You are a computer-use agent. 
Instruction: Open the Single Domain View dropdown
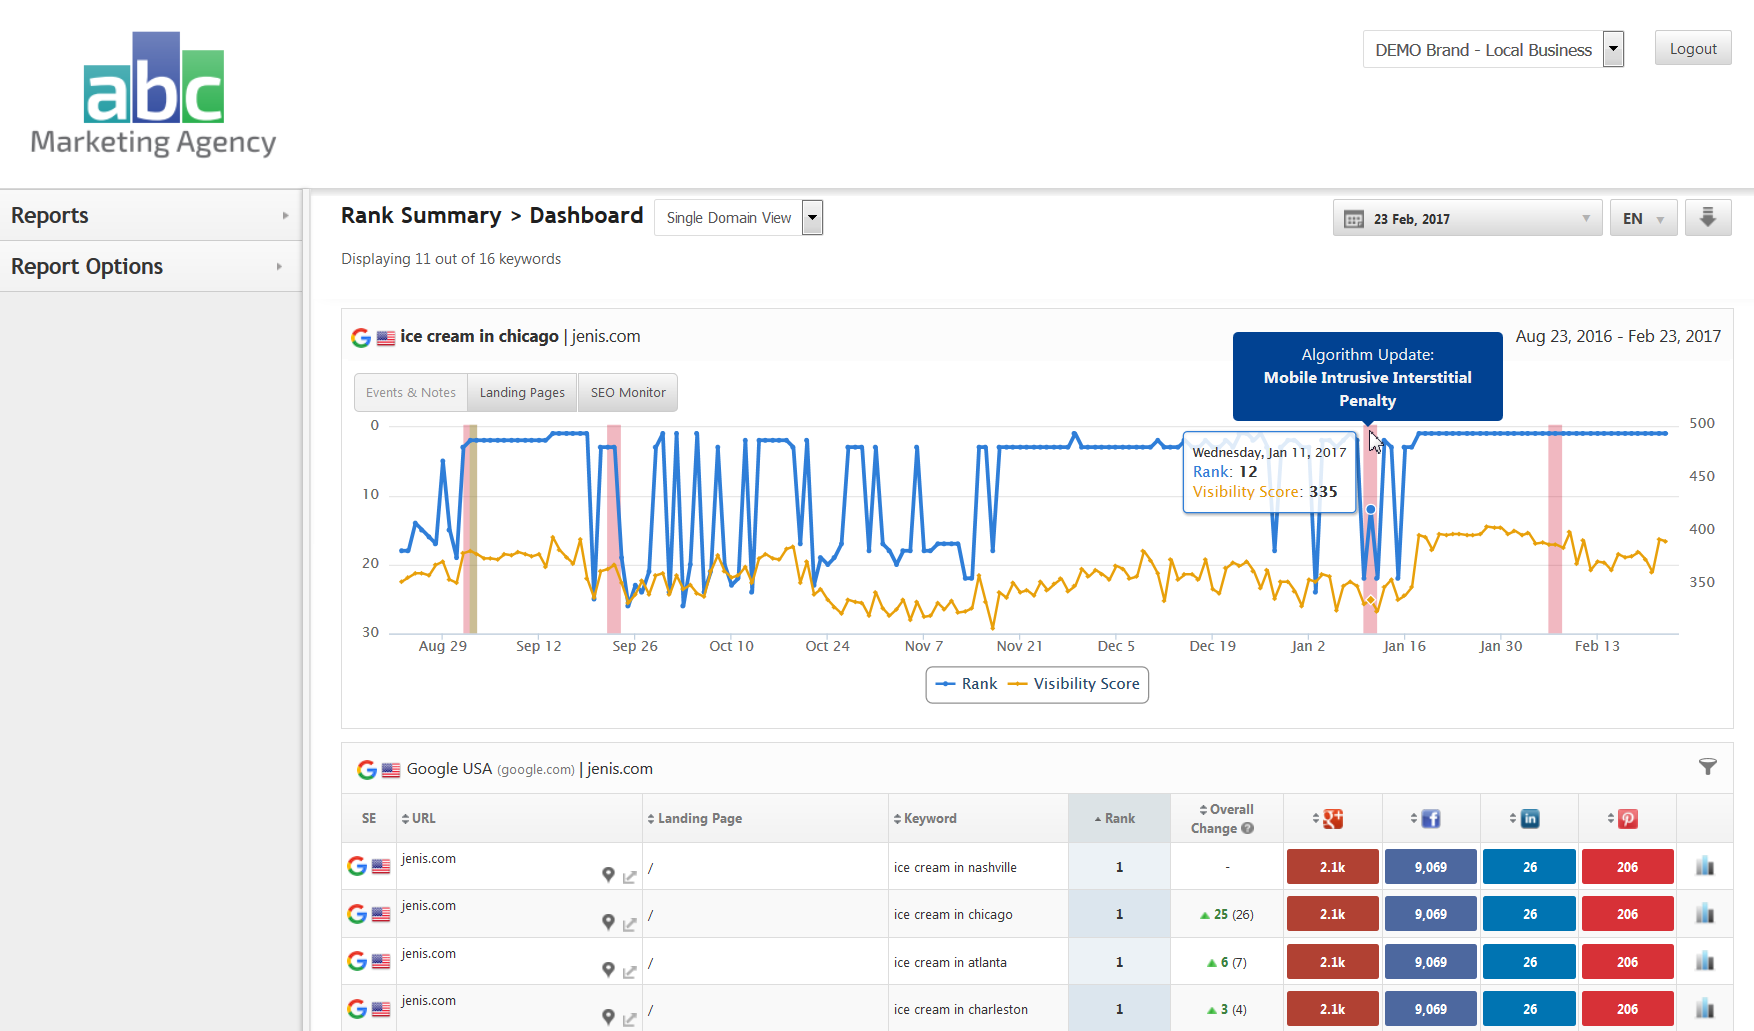(738, 218)
